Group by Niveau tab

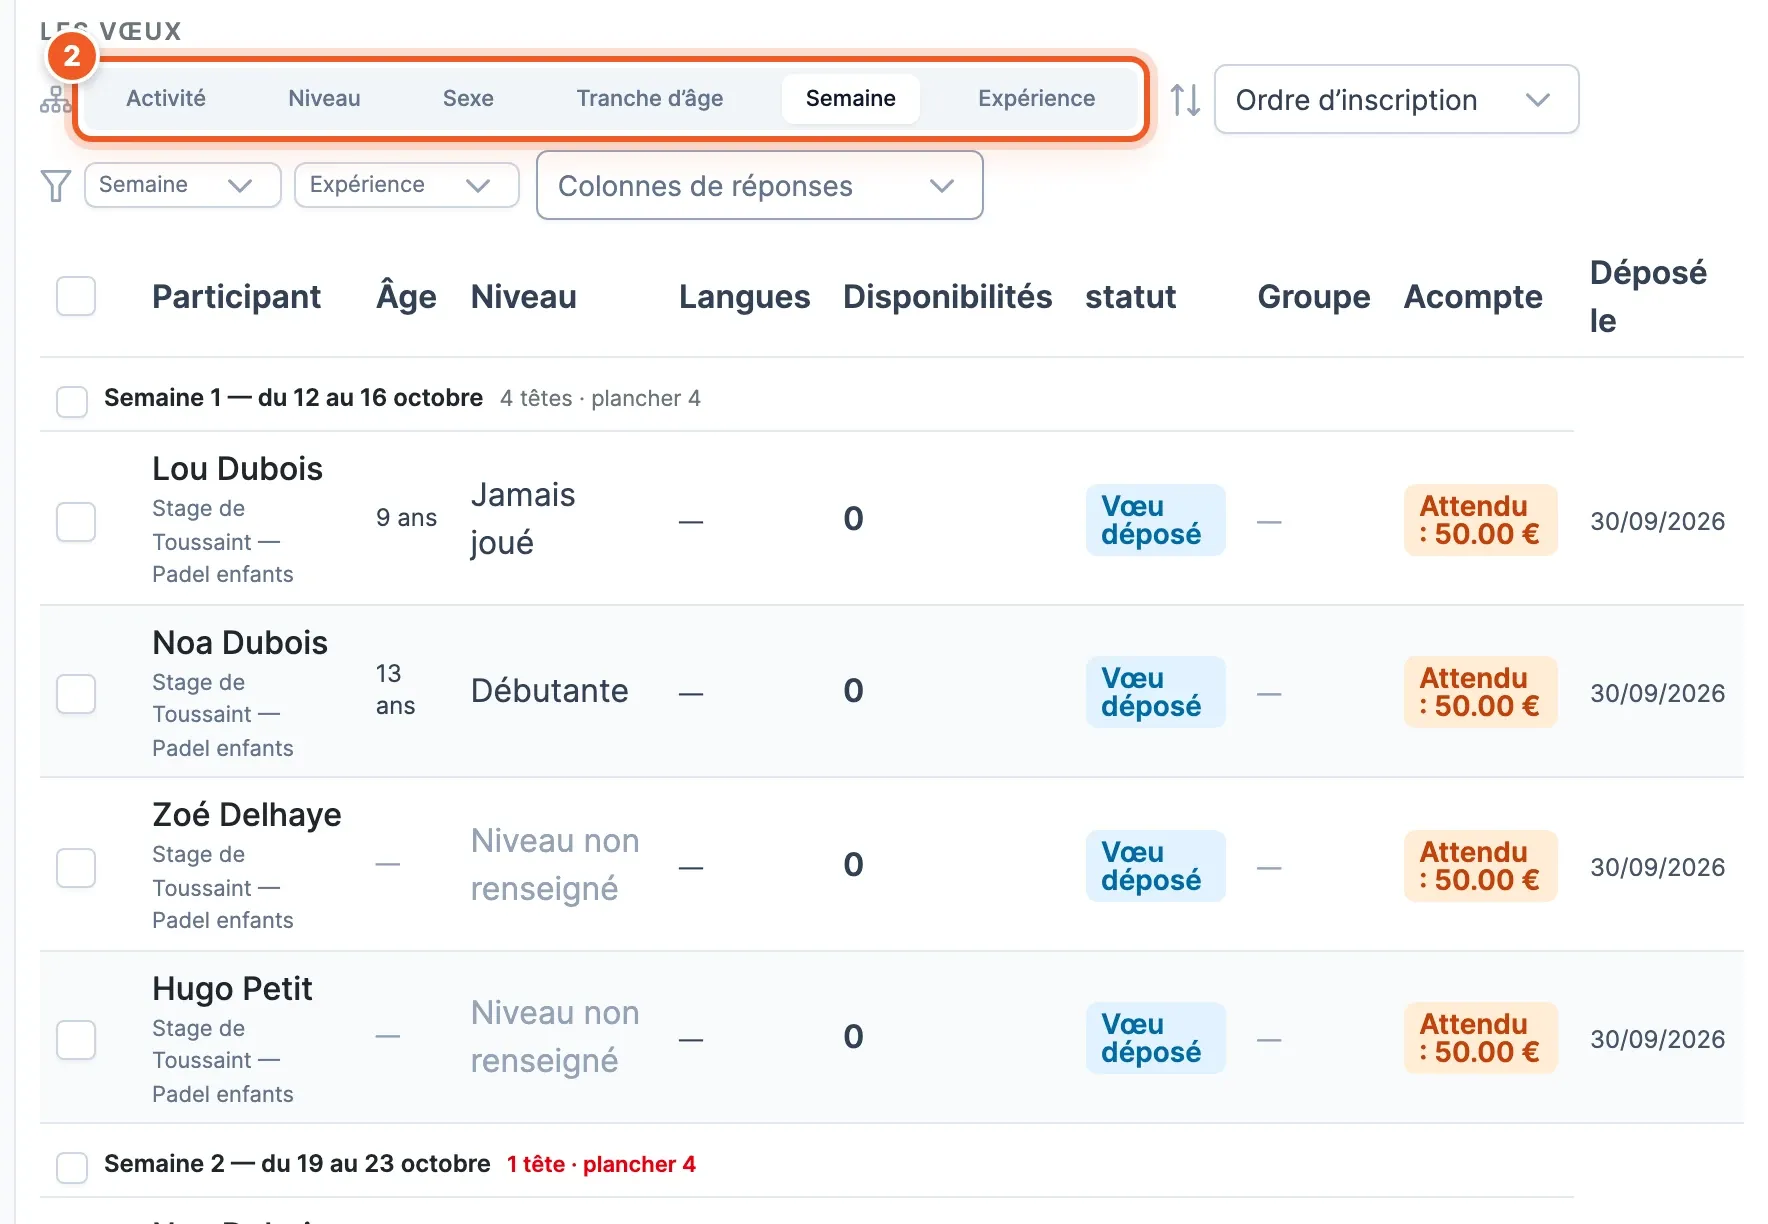pos(324,98)
